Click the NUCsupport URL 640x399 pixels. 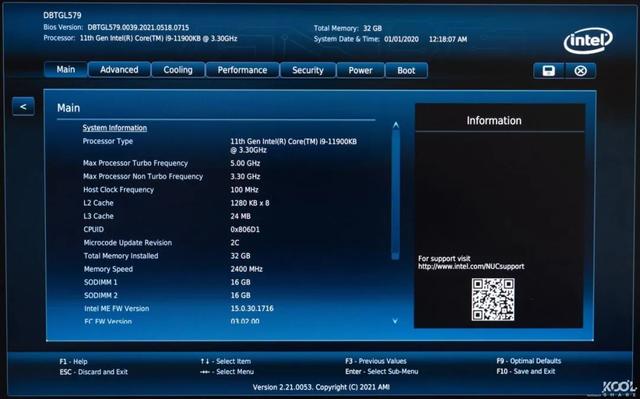pos(471,266)
